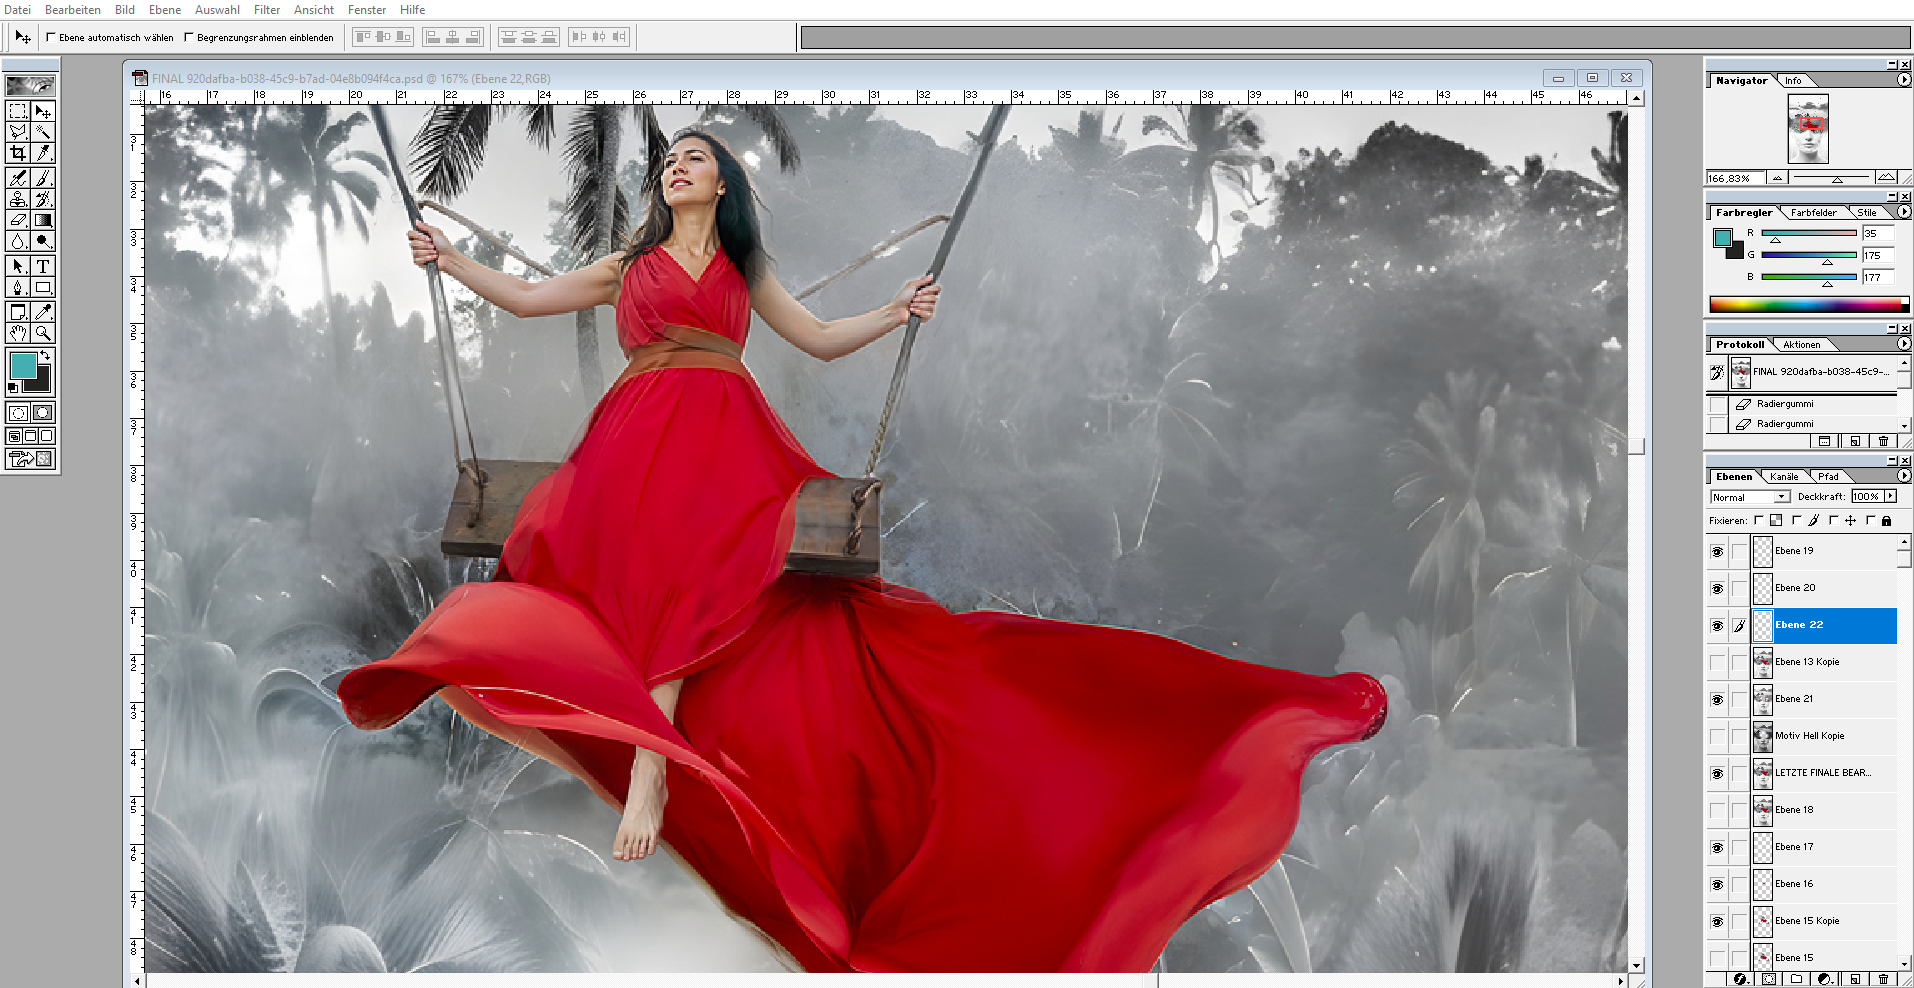Select the Notes tool
This screenshot has height=988, width=1914.
point(18,312)
